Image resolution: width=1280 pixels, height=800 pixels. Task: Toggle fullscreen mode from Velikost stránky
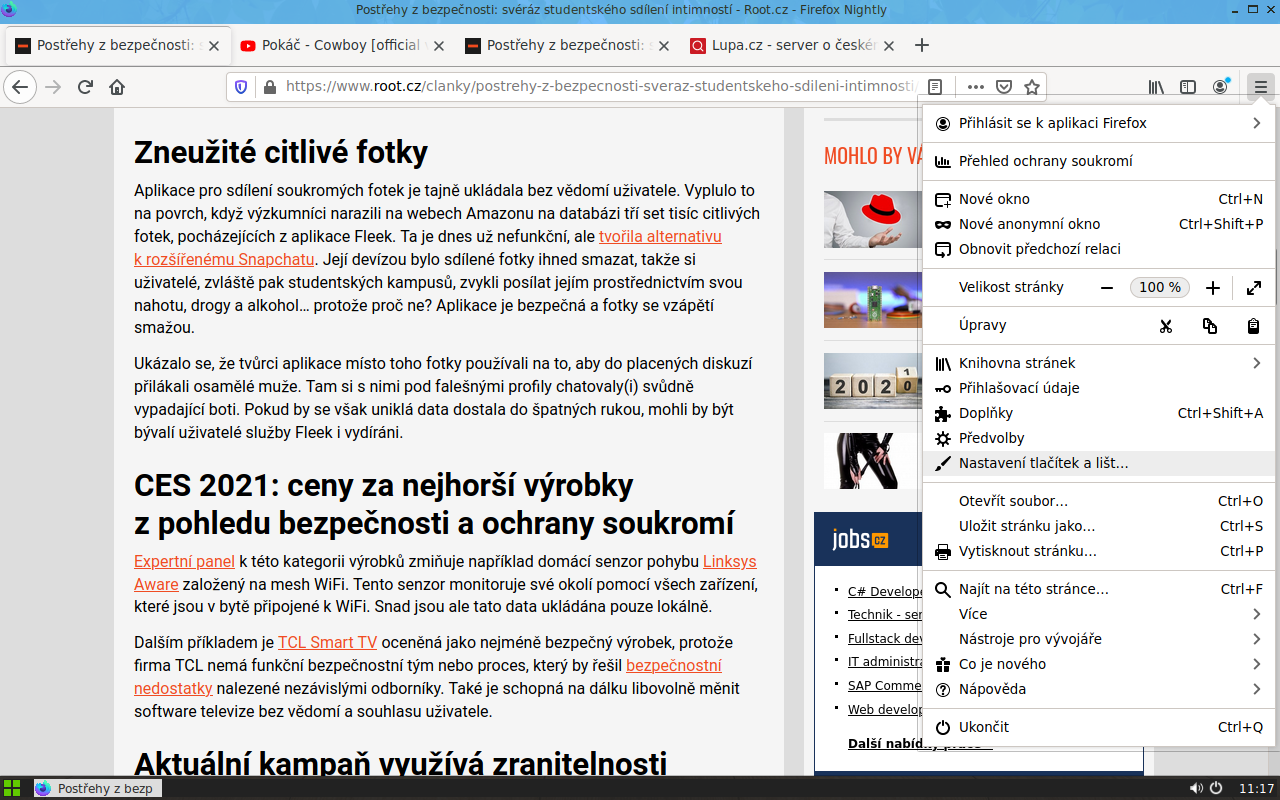click(1254, 287)
